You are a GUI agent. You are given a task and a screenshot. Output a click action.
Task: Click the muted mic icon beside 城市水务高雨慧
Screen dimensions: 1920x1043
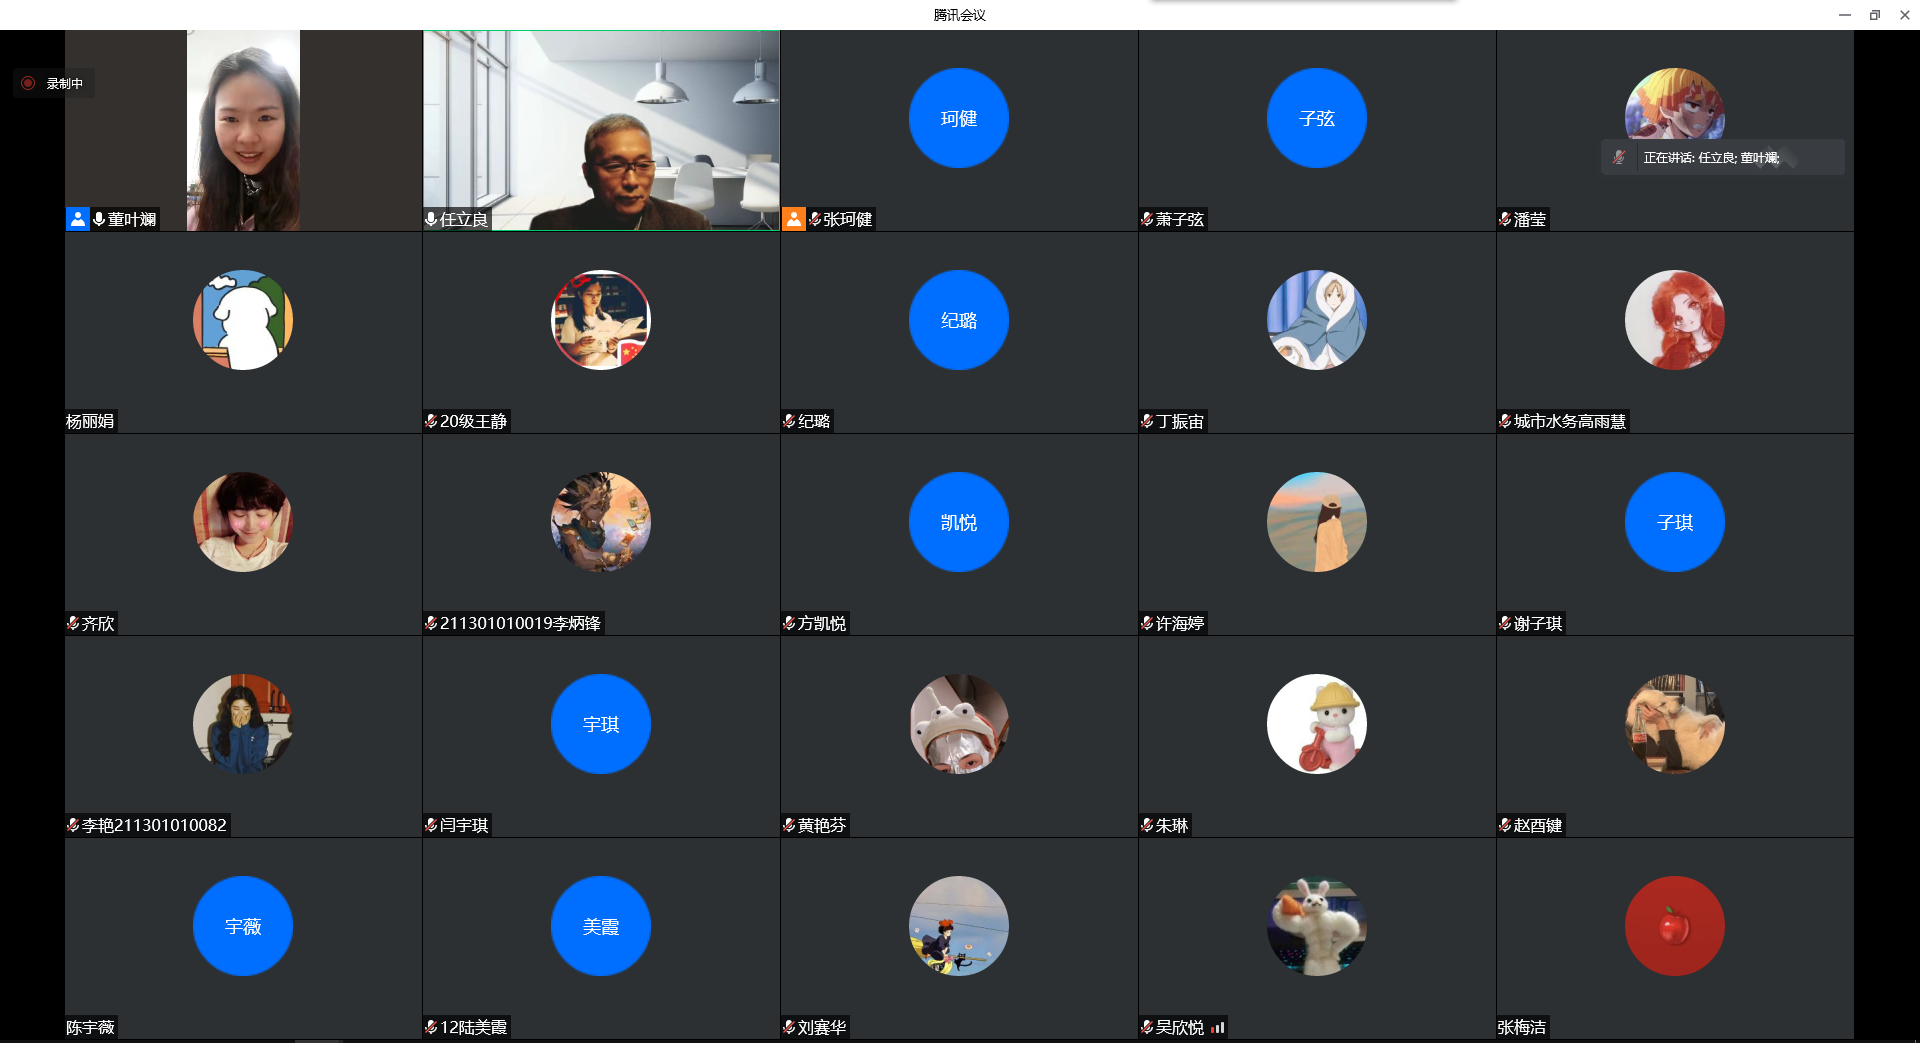pos(1505,421)
